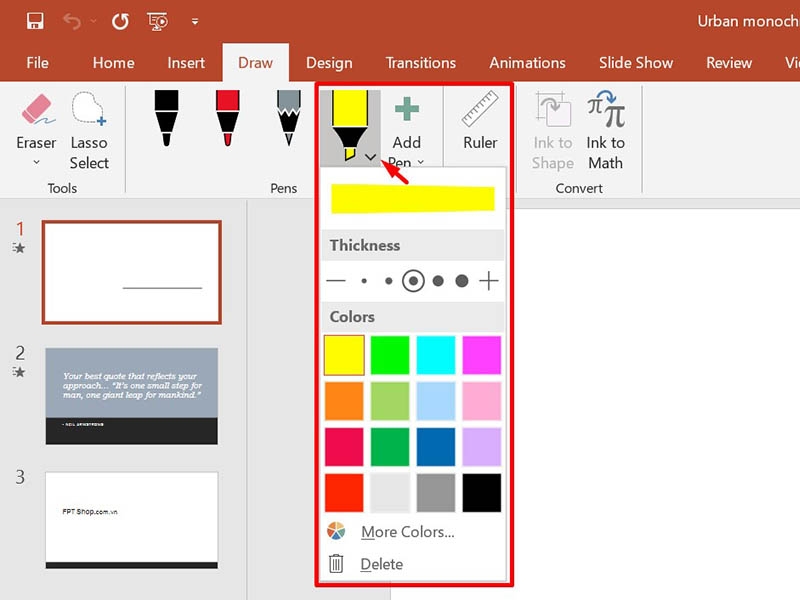Pick the crimson pink-red color swatch
This screenshot has height=600, width=800.
344,447
